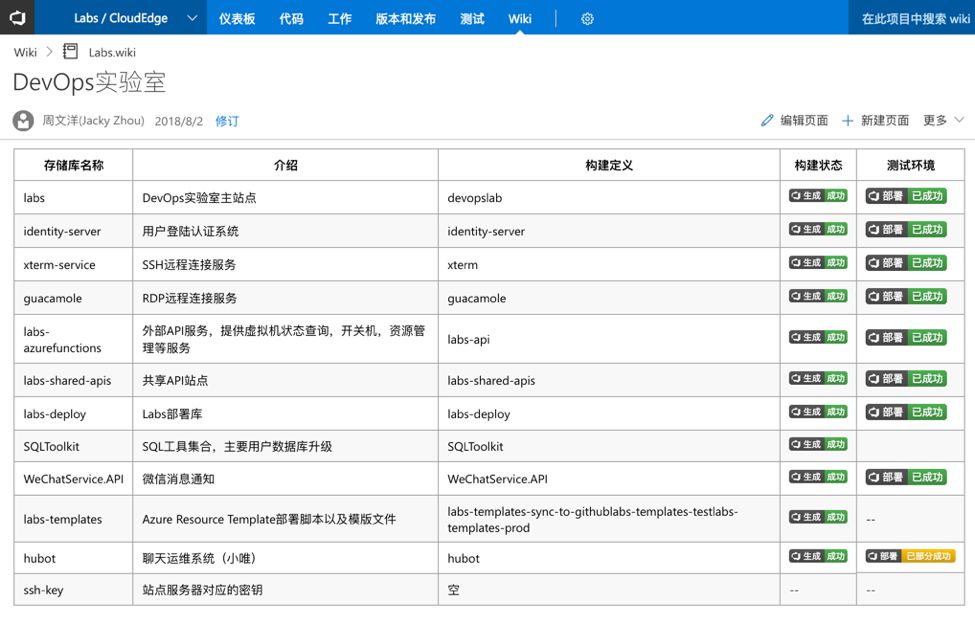The image size is (975, 625).
Task: Select the ssh-key repository name cell
Action: [73, 590]
